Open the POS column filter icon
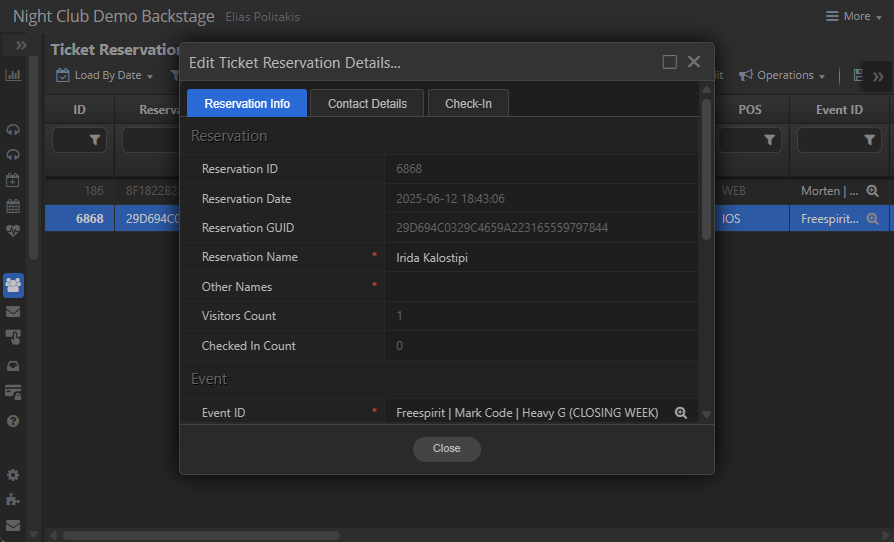The image size is (894, 542). 769,140
